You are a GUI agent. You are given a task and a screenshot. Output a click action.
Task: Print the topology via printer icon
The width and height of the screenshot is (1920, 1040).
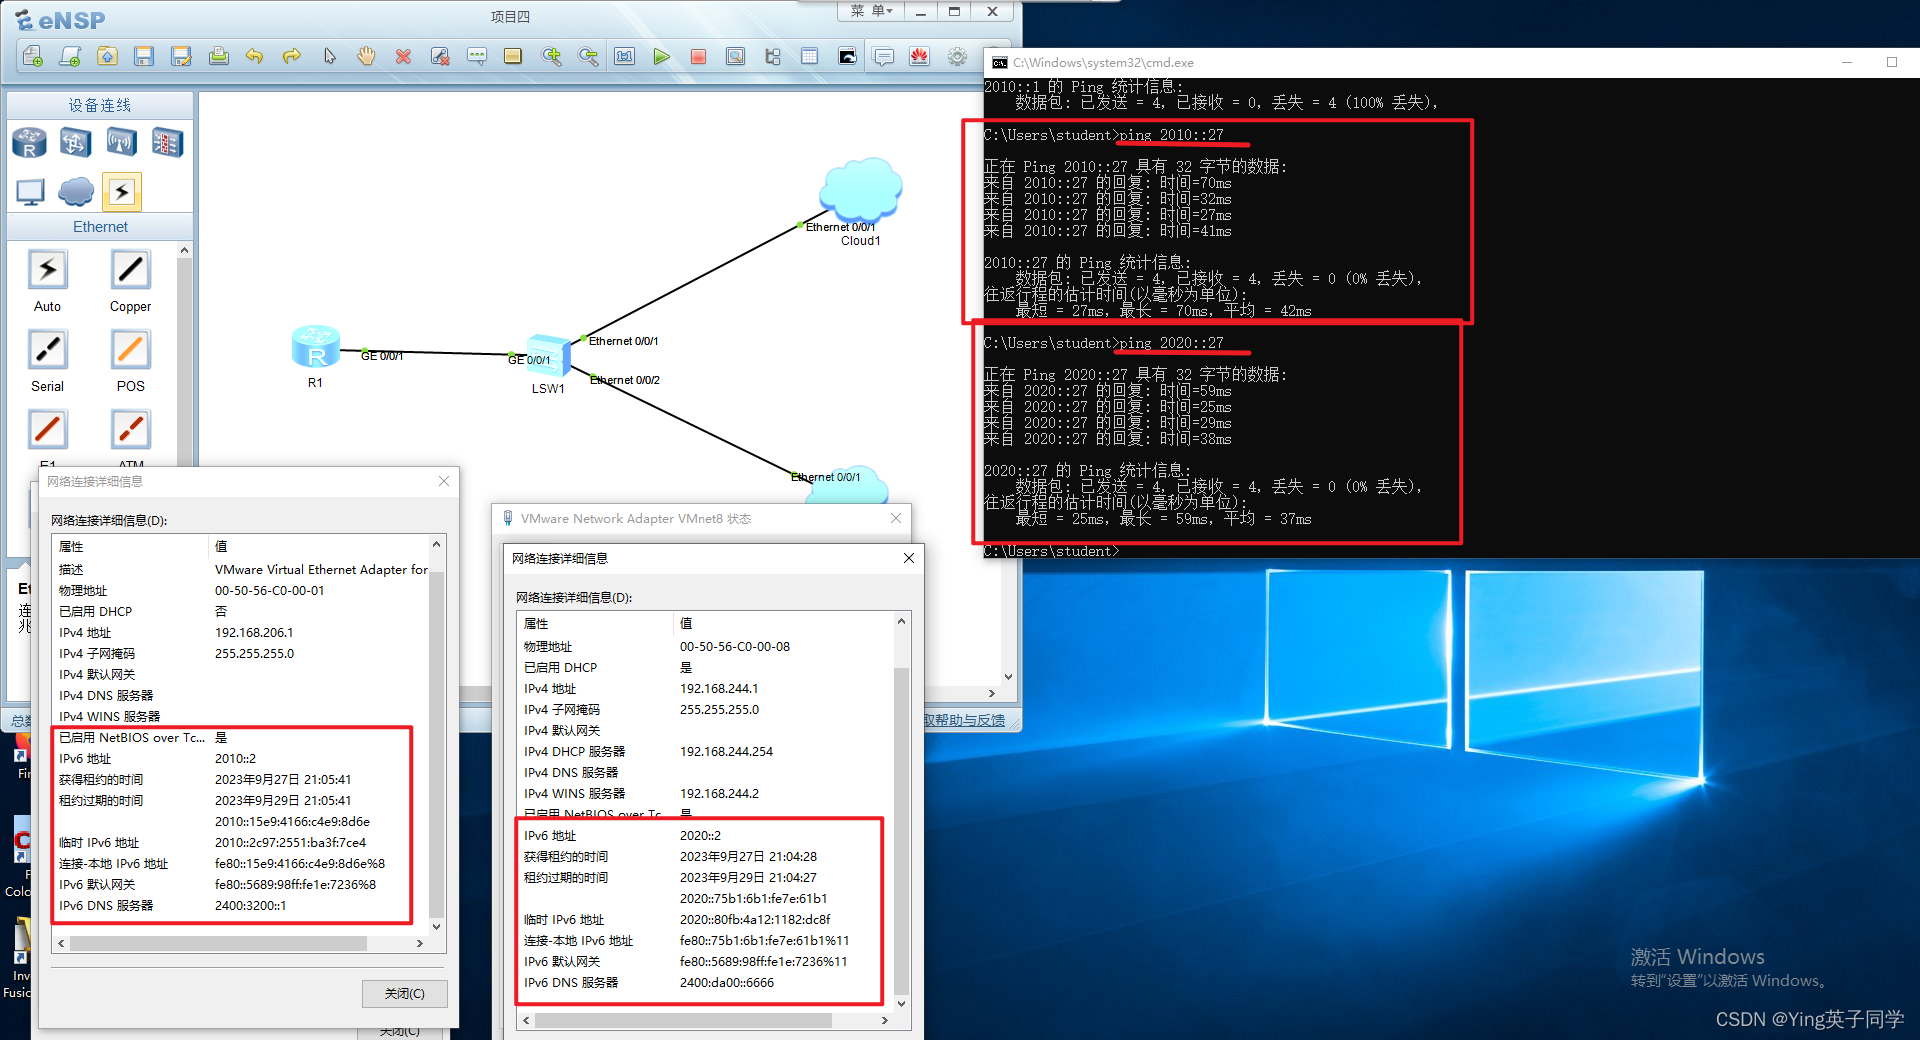pos(218,56)
